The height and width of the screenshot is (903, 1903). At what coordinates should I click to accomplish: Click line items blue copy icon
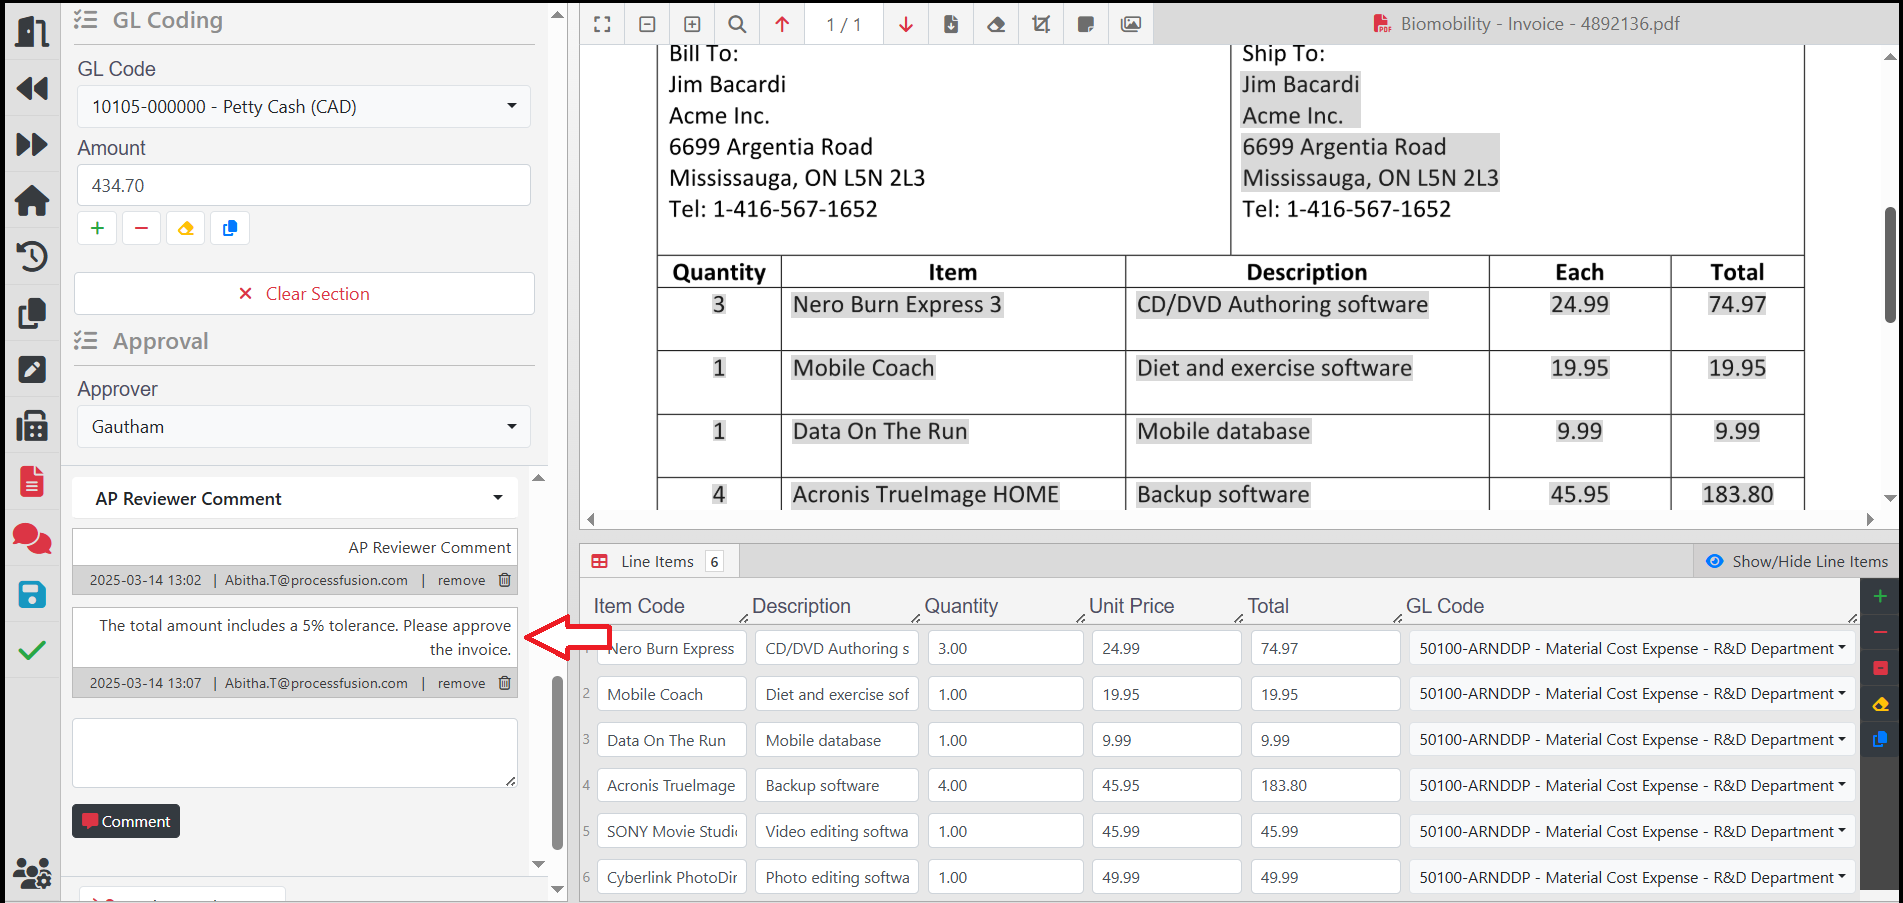click(x=1880, y=740)
